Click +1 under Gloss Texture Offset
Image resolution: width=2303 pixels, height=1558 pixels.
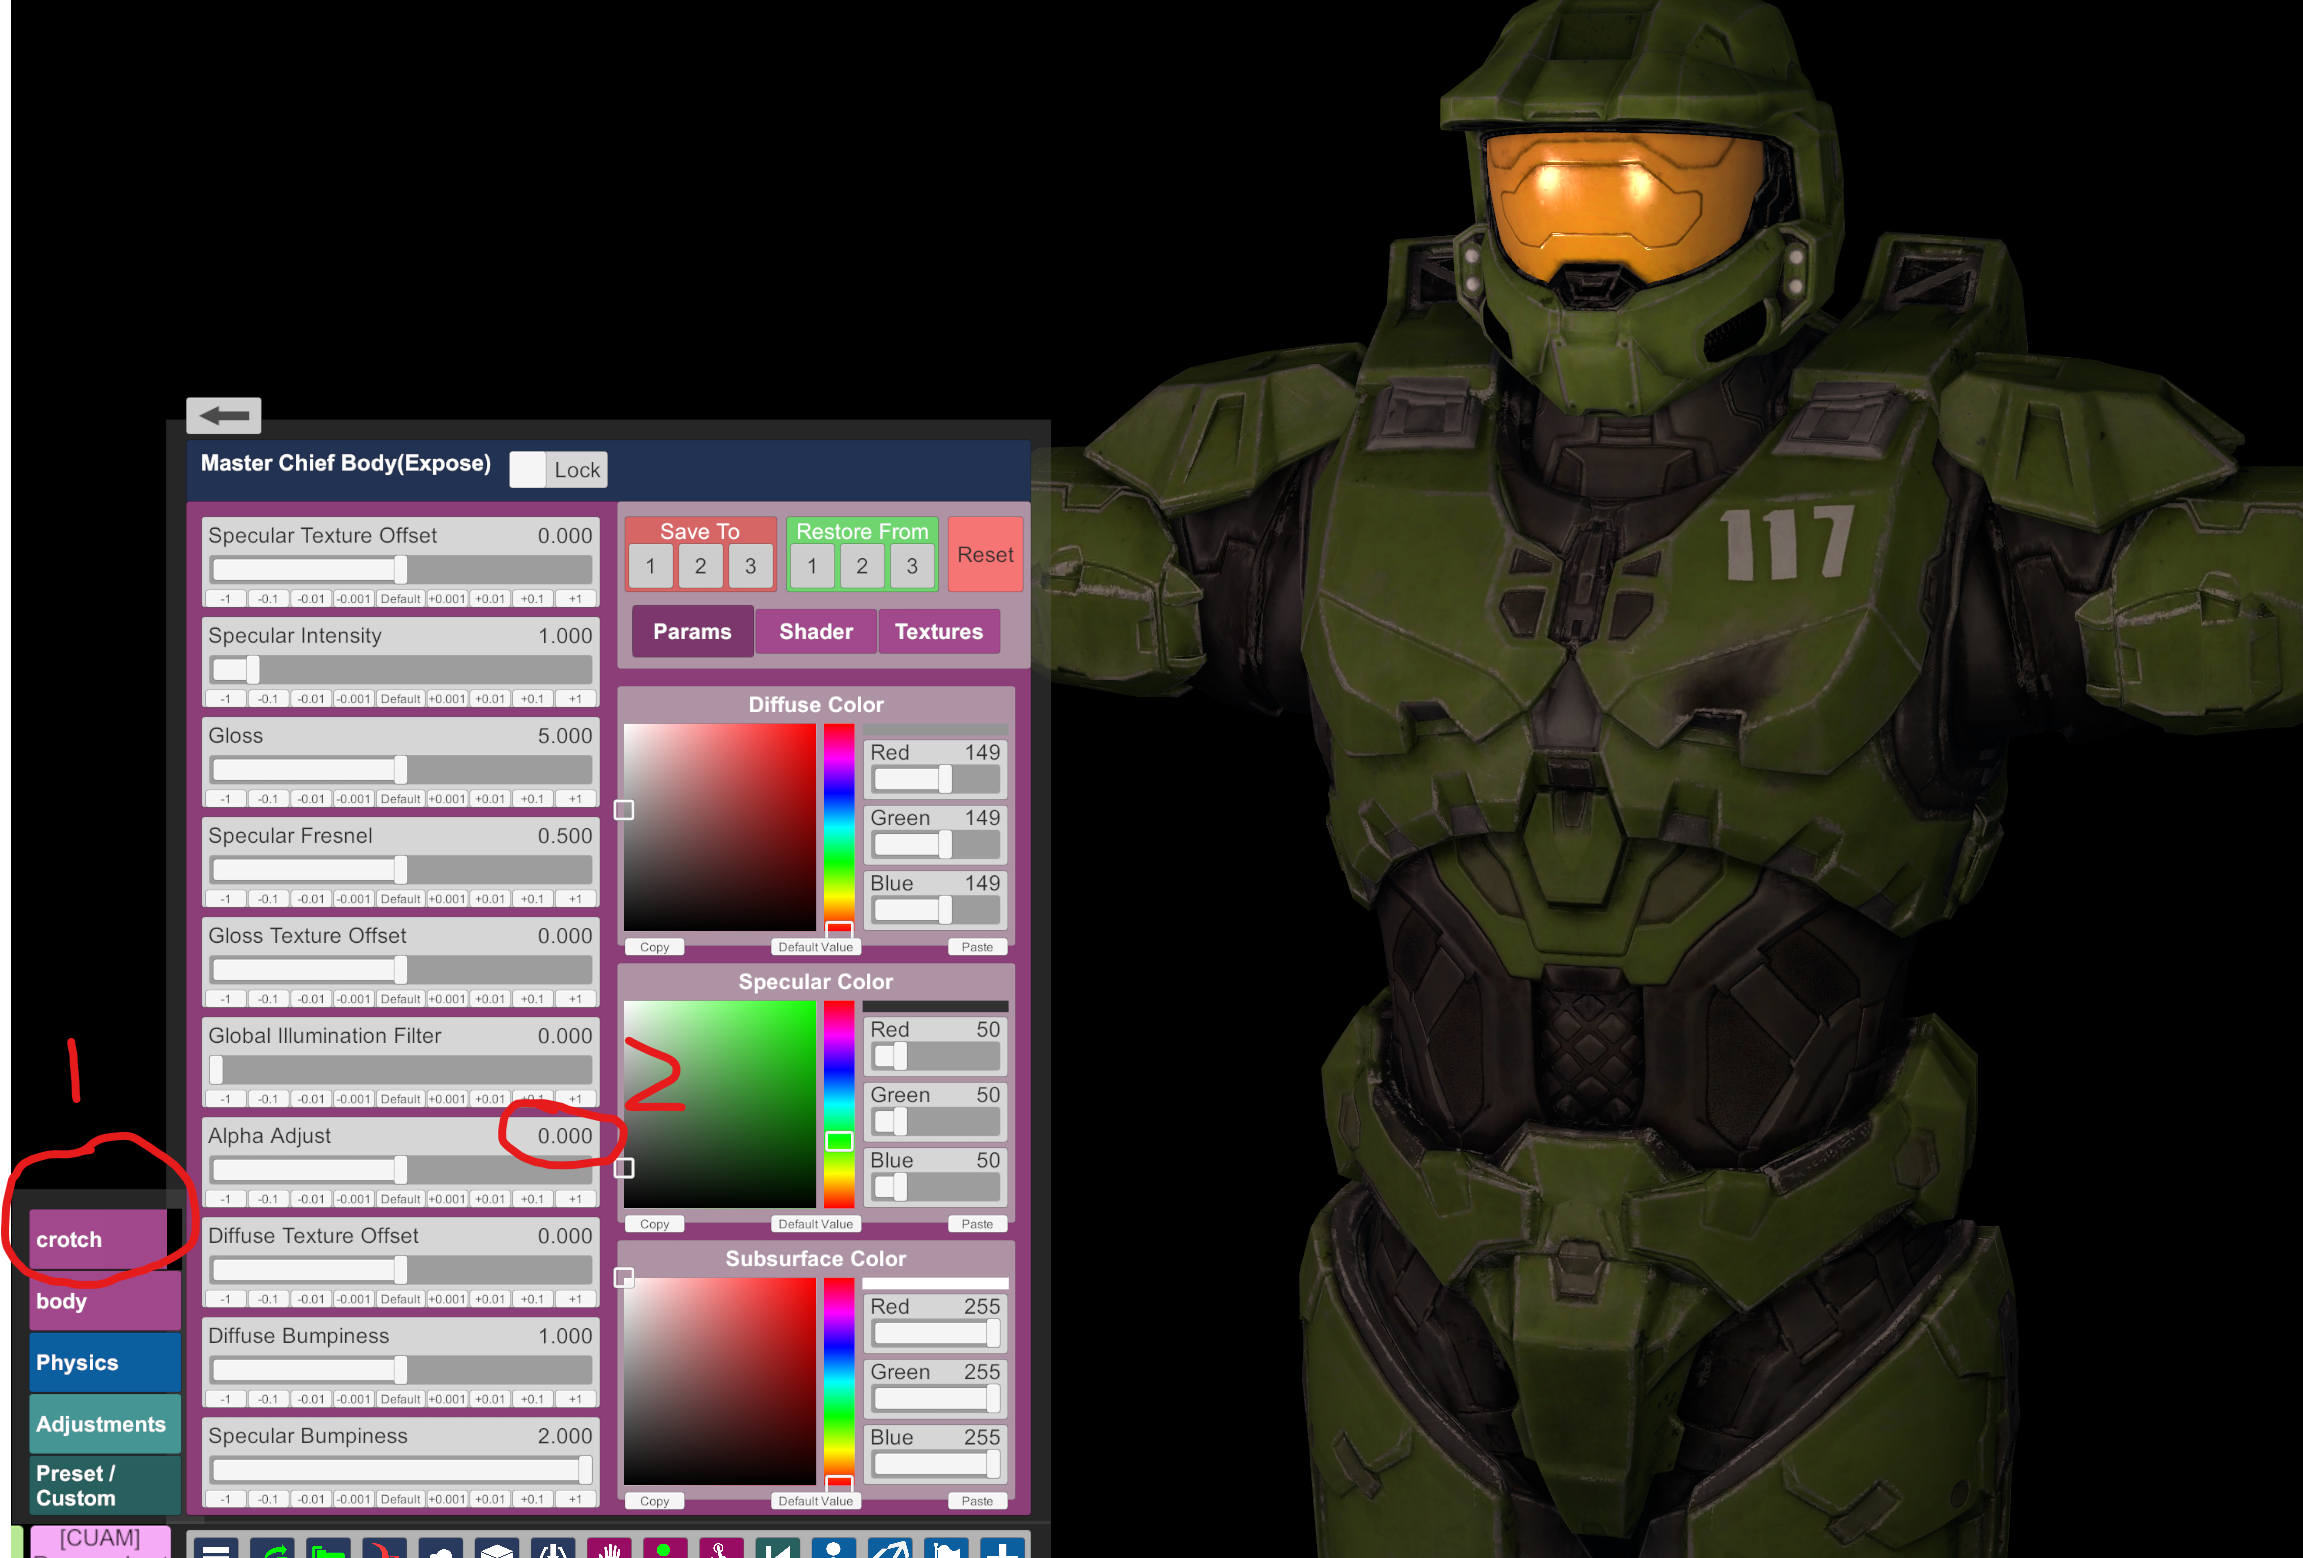click(575, 999)
